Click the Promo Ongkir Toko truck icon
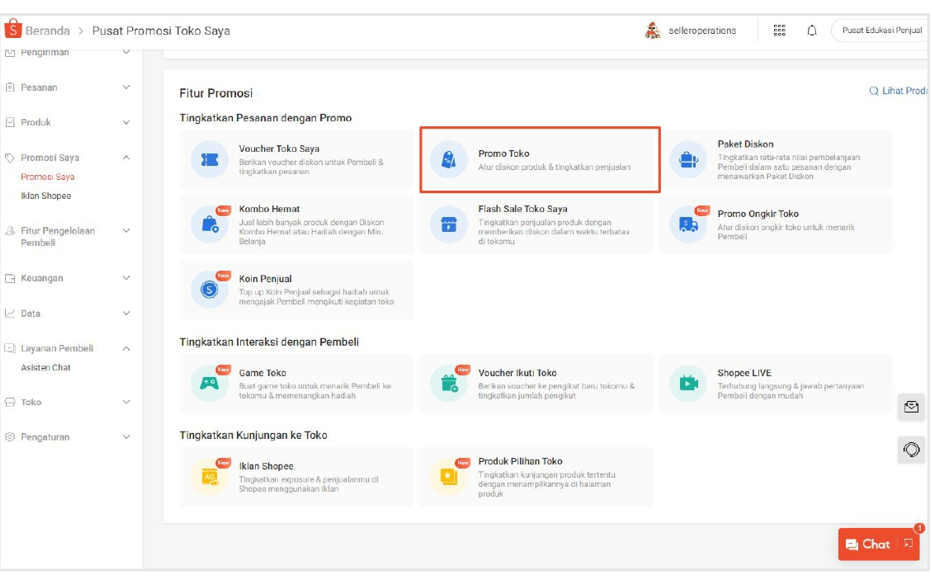Screen dimensions: 932x580 (688, 225)
